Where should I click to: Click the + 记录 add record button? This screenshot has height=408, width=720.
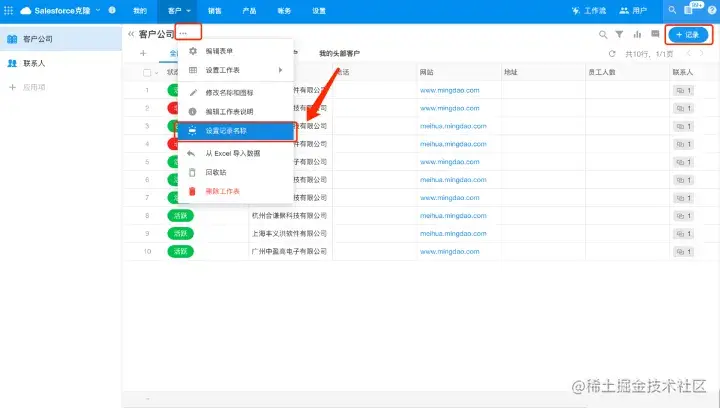(x=688, y=34)
